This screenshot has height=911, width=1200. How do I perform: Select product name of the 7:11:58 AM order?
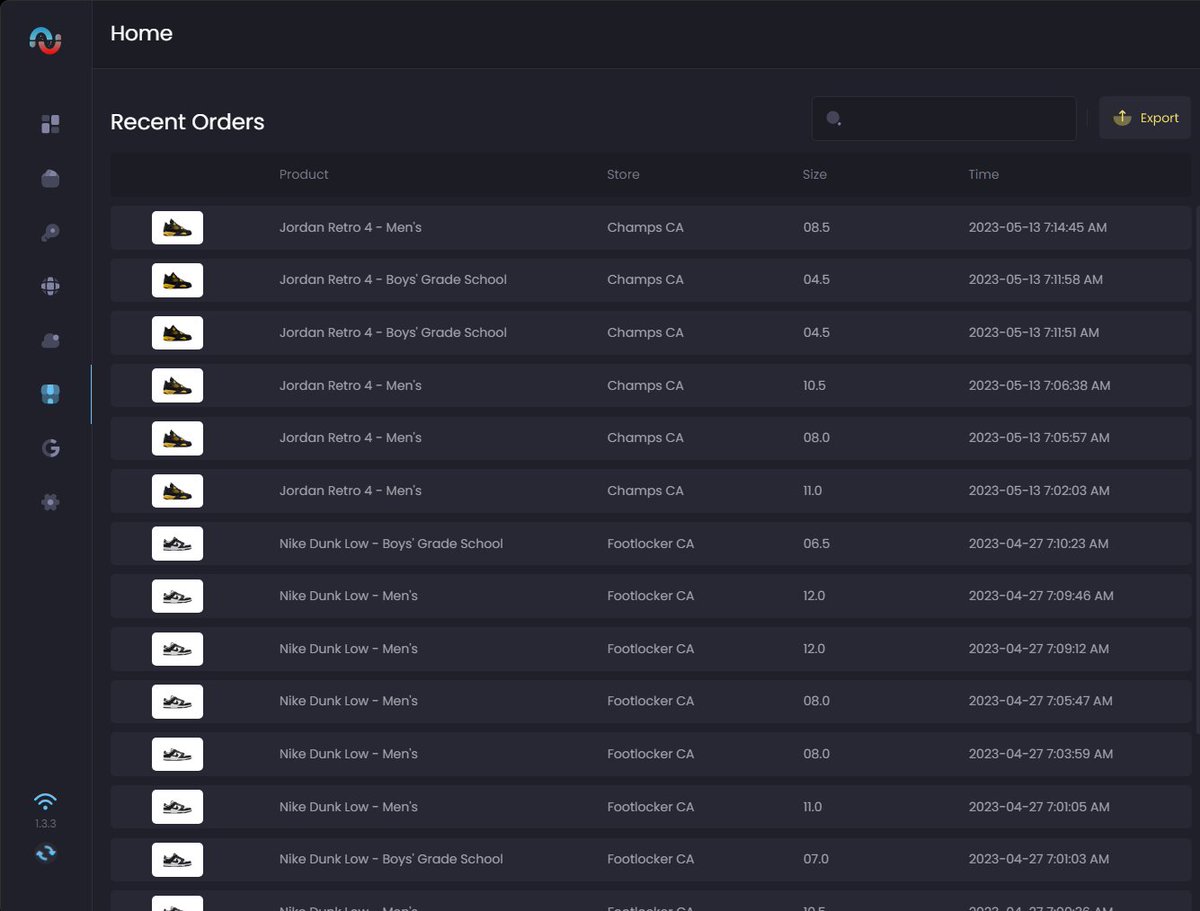(x=393, y=280)
